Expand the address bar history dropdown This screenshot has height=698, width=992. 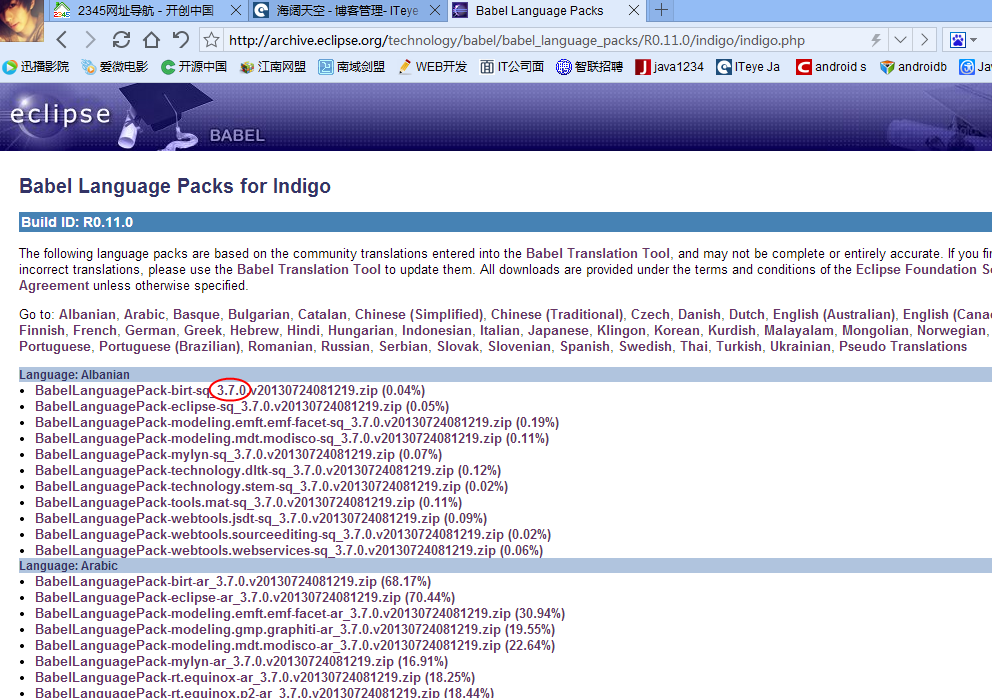pos(900,40)
